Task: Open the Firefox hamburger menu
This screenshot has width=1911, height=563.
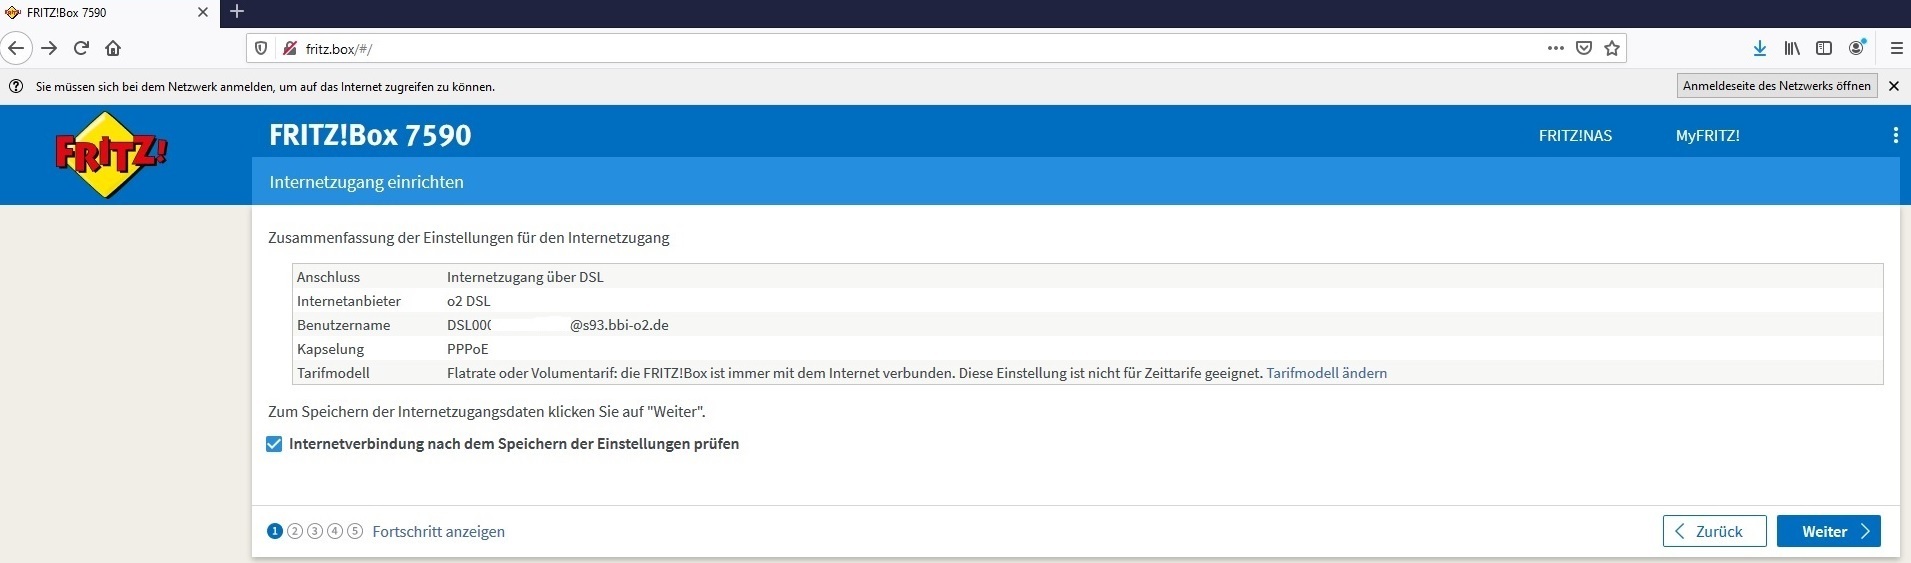Action: tap(1896, 48)
